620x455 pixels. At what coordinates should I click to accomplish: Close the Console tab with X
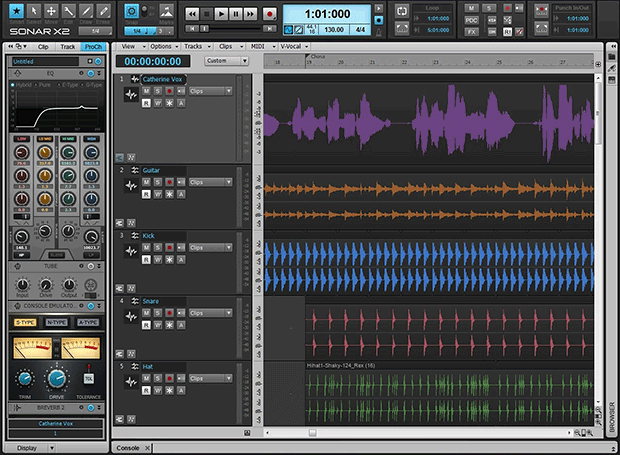[x=147, y=448]
